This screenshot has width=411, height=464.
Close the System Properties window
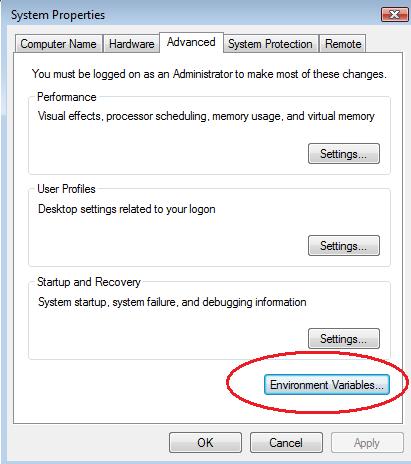[x=395, y=15]
